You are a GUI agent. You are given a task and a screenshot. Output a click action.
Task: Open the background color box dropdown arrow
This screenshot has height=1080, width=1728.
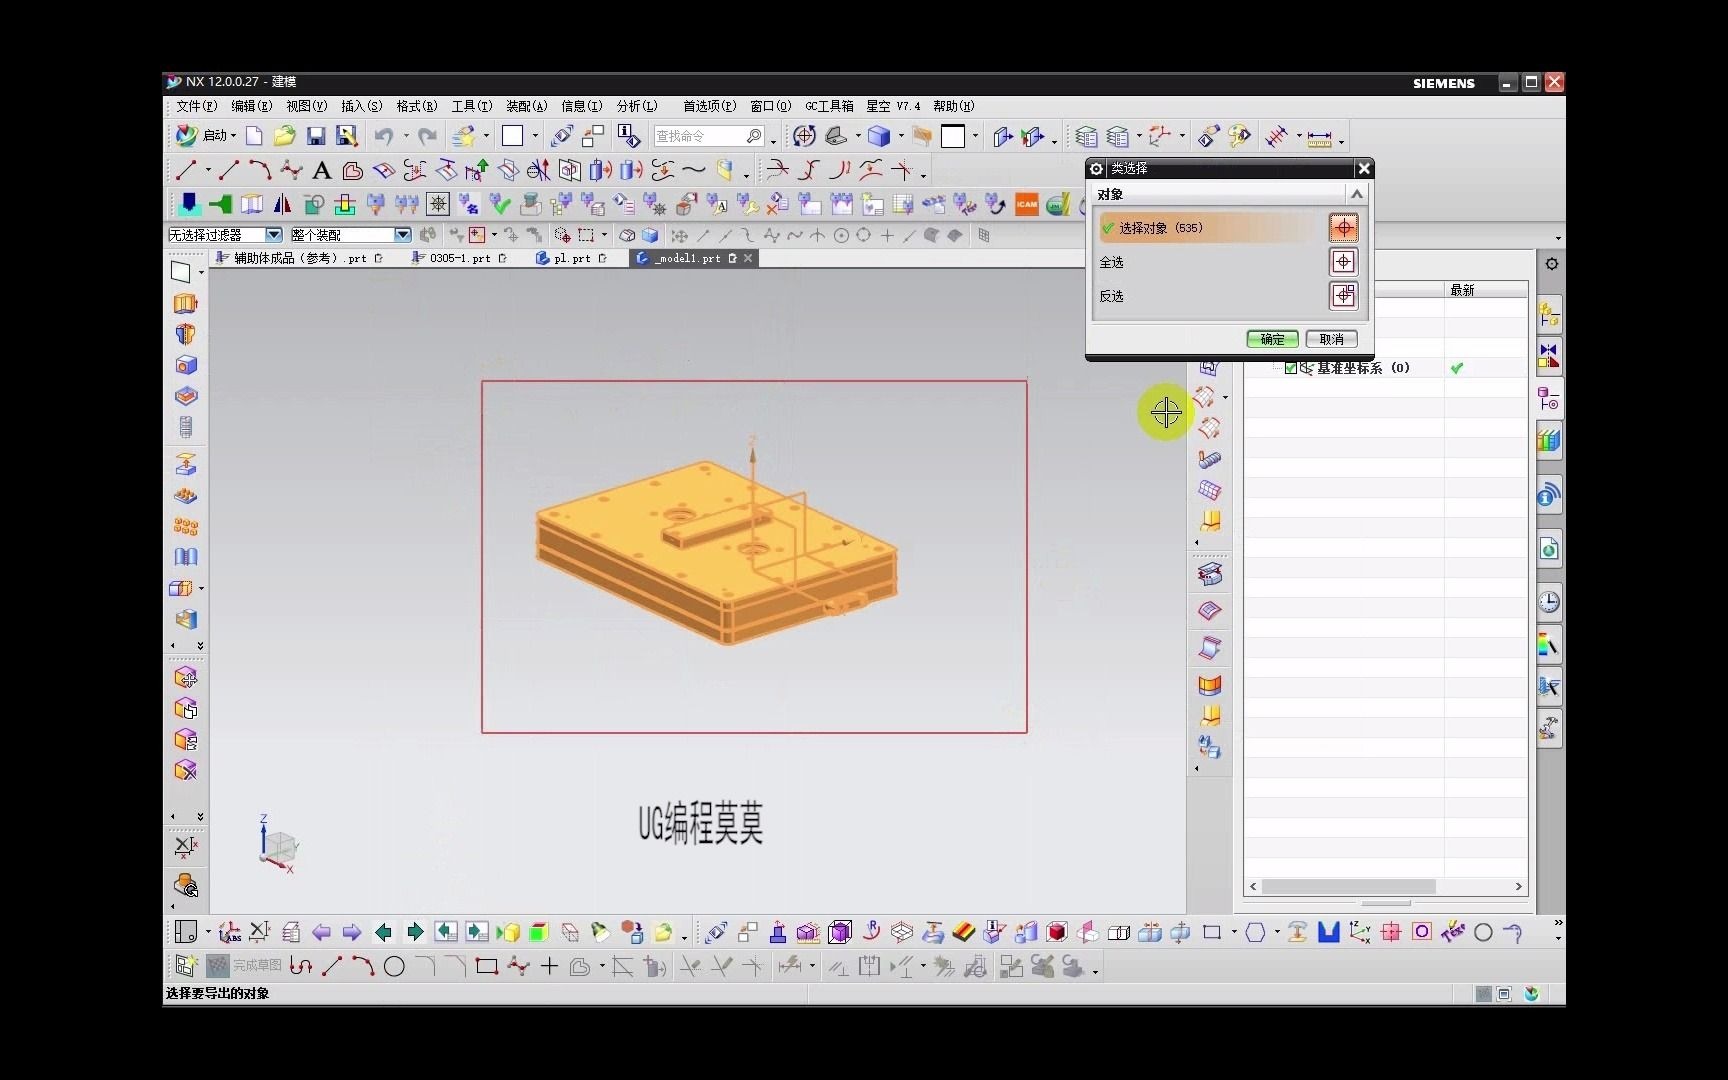tap(975, 137)
